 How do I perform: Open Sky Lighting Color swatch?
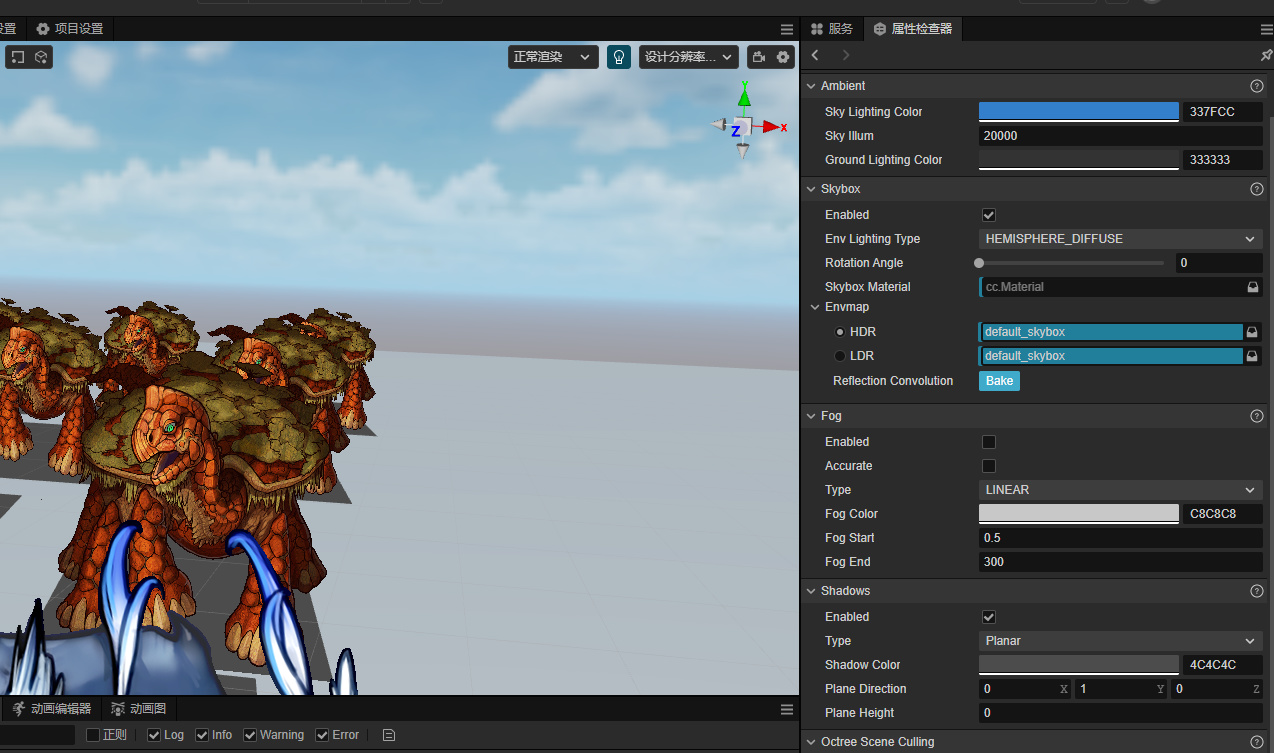coord(1079,112)
